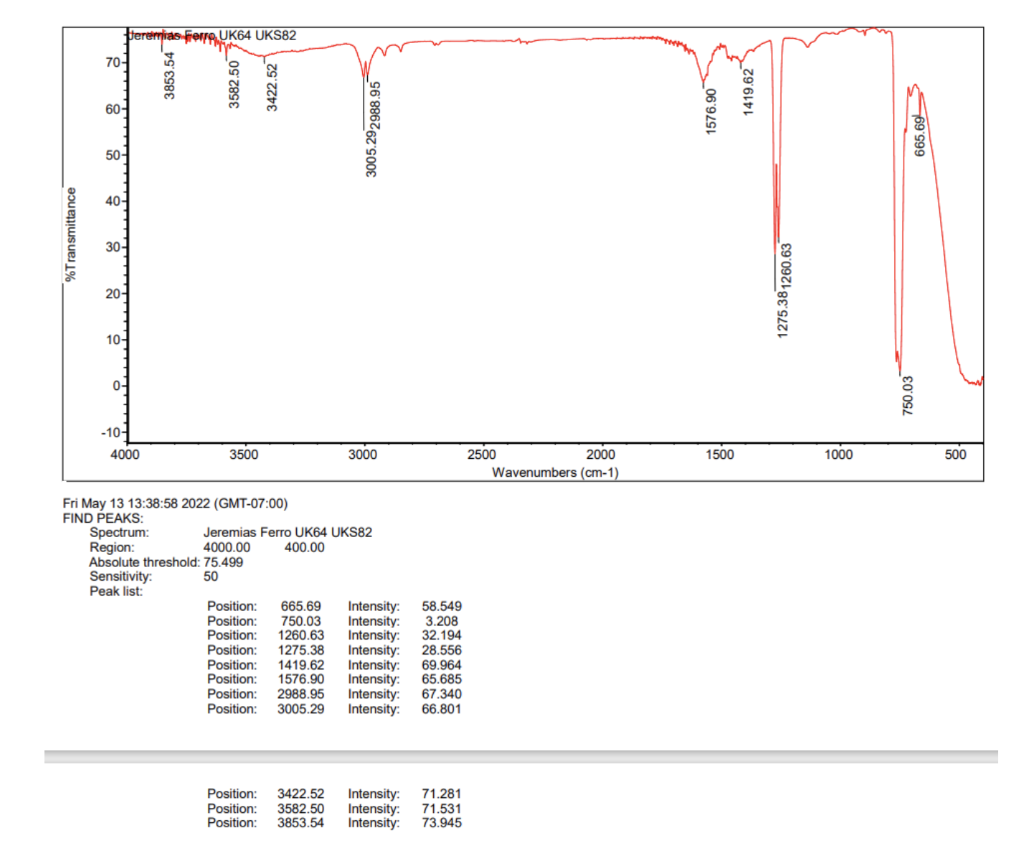Select intensity value 3.208
The image size is (1024, 856).
click(x=442, y=622)
